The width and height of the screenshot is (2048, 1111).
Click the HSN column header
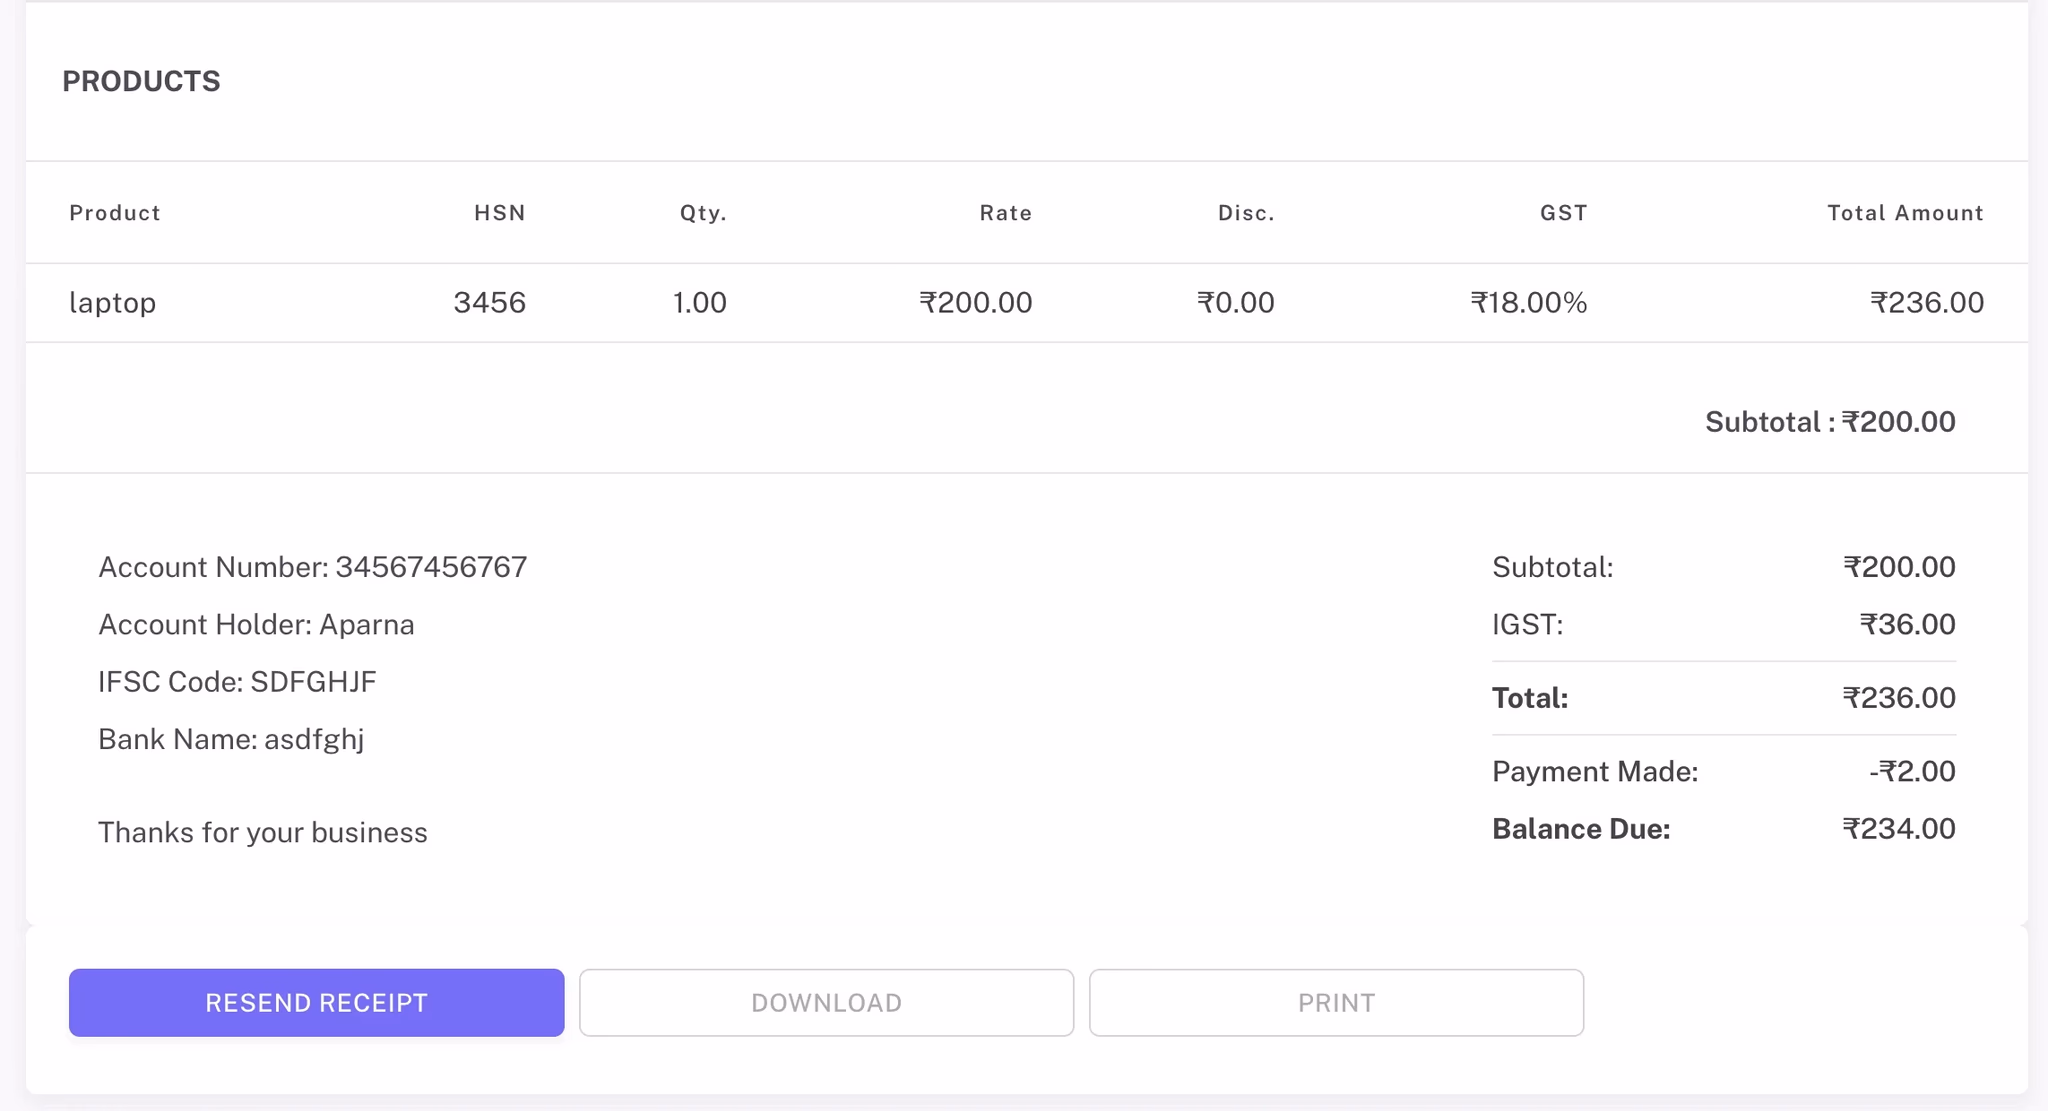tap(498, 212)
